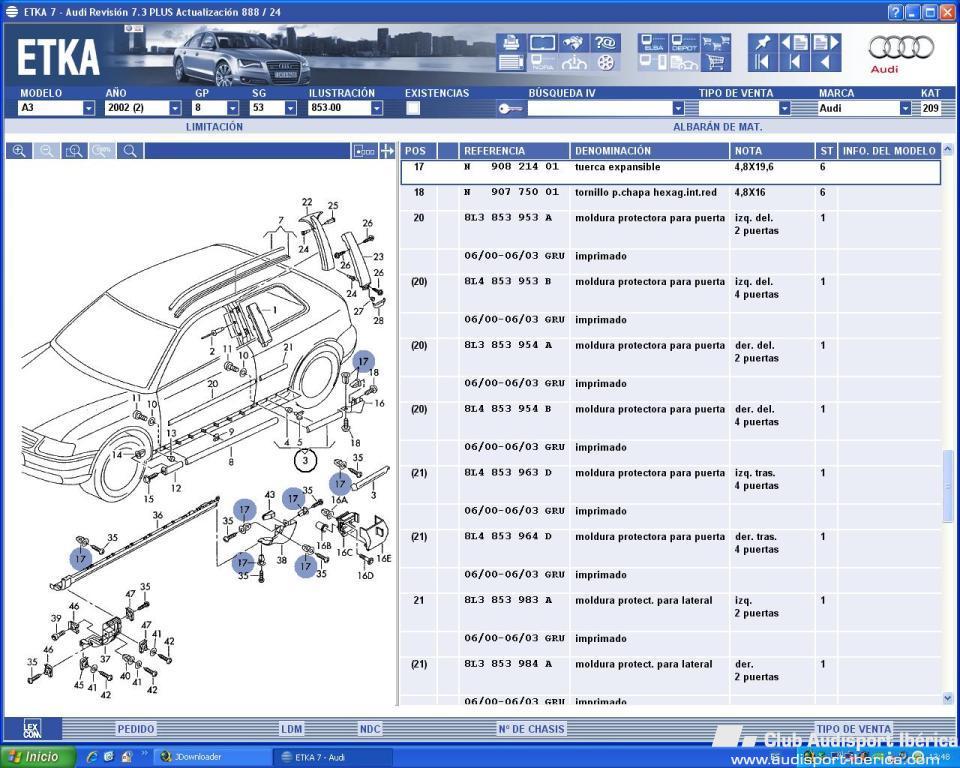960x768 pixels.
Task: Click the LDM status bar button
Action: 291,729
